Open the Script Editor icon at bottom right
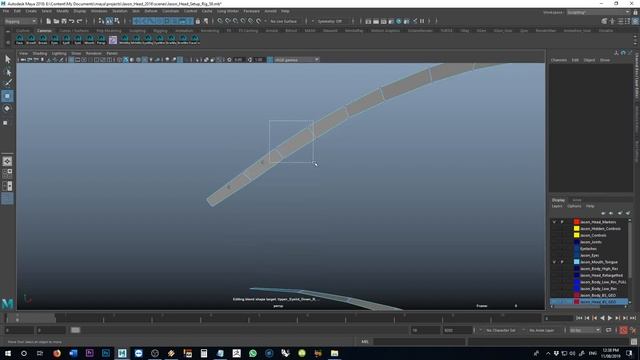The width and height of the screenshot is (640, 360). coord(634,342)
